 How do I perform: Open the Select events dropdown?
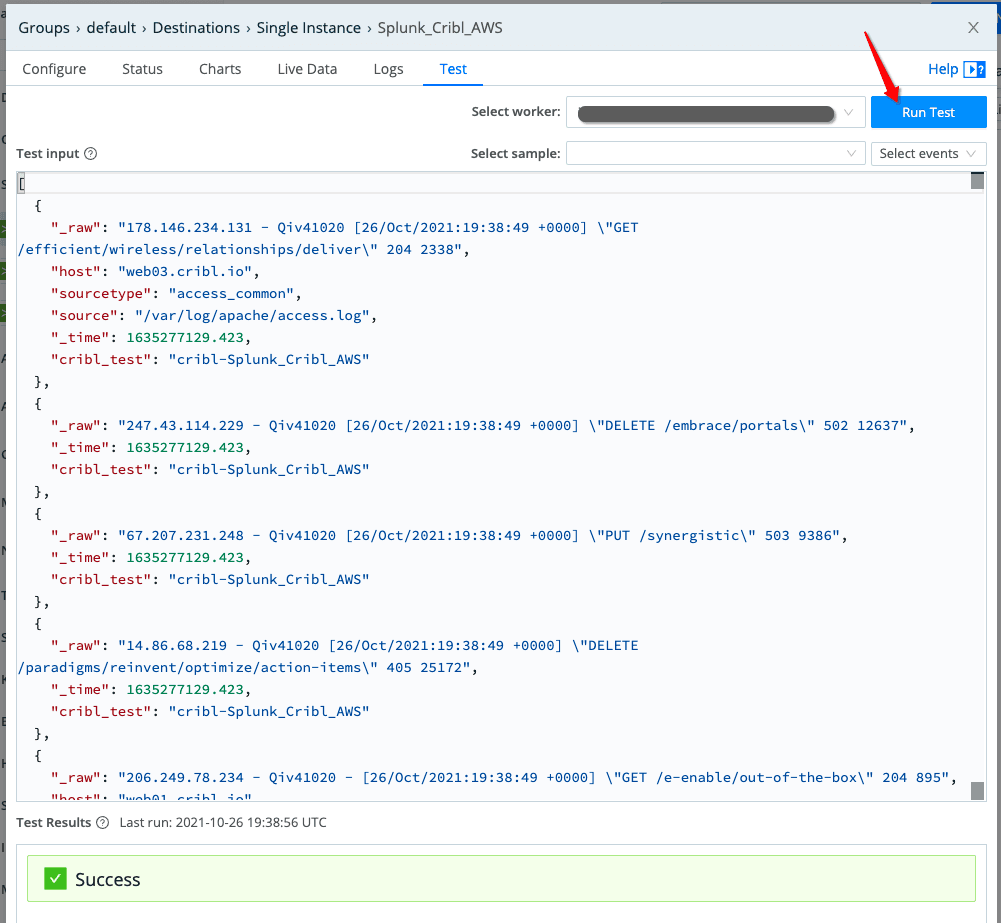point(928,154)
